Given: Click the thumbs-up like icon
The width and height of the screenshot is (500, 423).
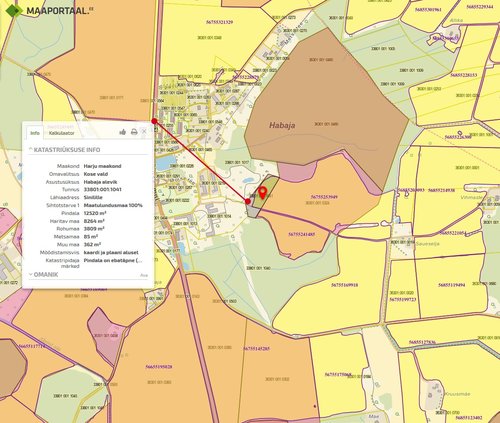Looking at the screenshot, I should click(x=123, y=132).
